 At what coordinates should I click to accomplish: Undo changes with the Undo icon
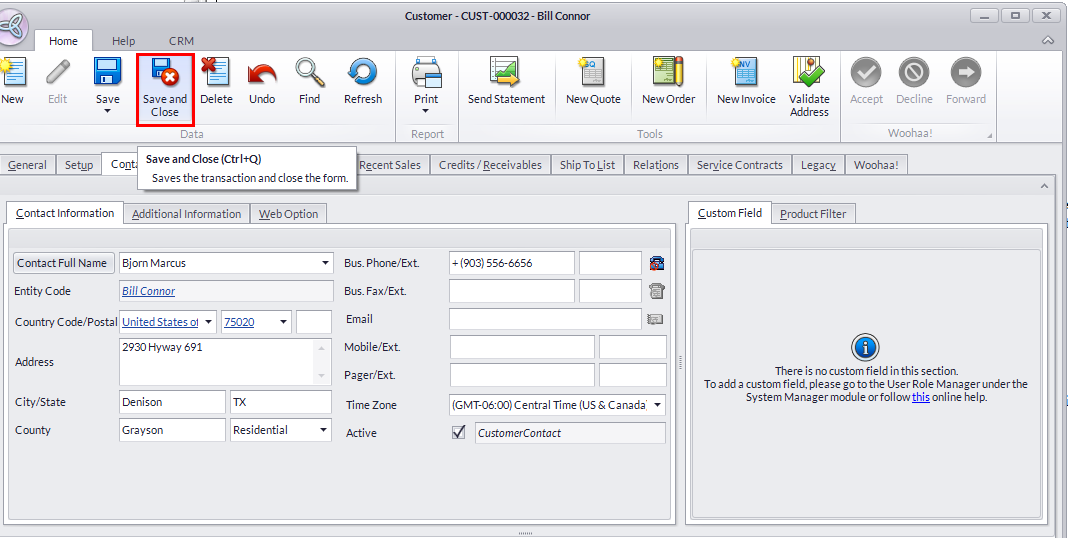(x=262, y=74)
